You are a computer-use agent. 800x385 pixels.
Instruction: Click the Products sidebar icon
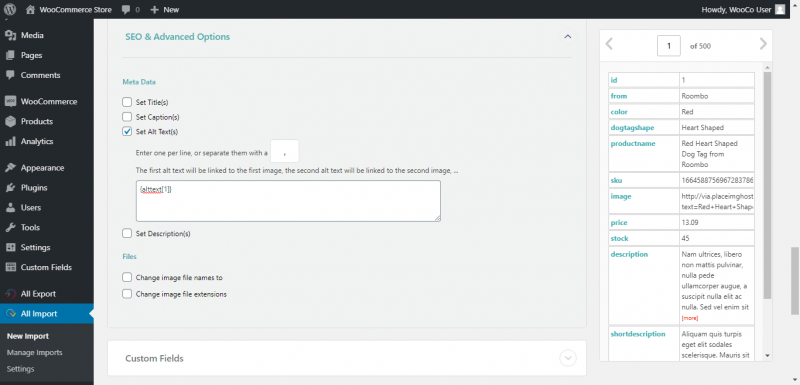(x=10, y=121)
